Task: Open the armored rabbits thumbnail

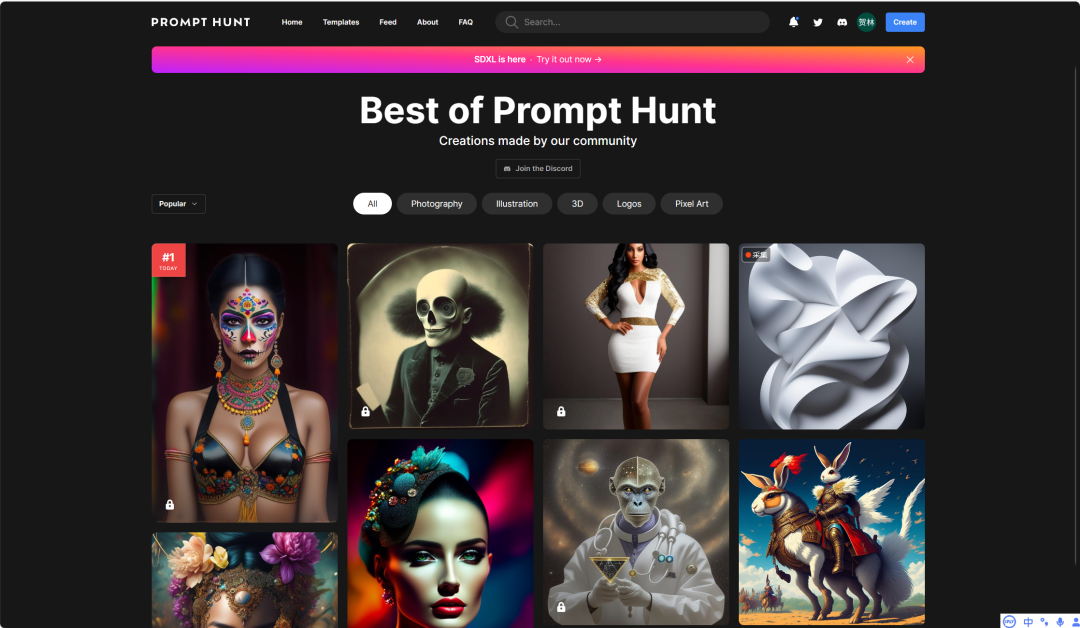Action: click(x=831, y=532)
